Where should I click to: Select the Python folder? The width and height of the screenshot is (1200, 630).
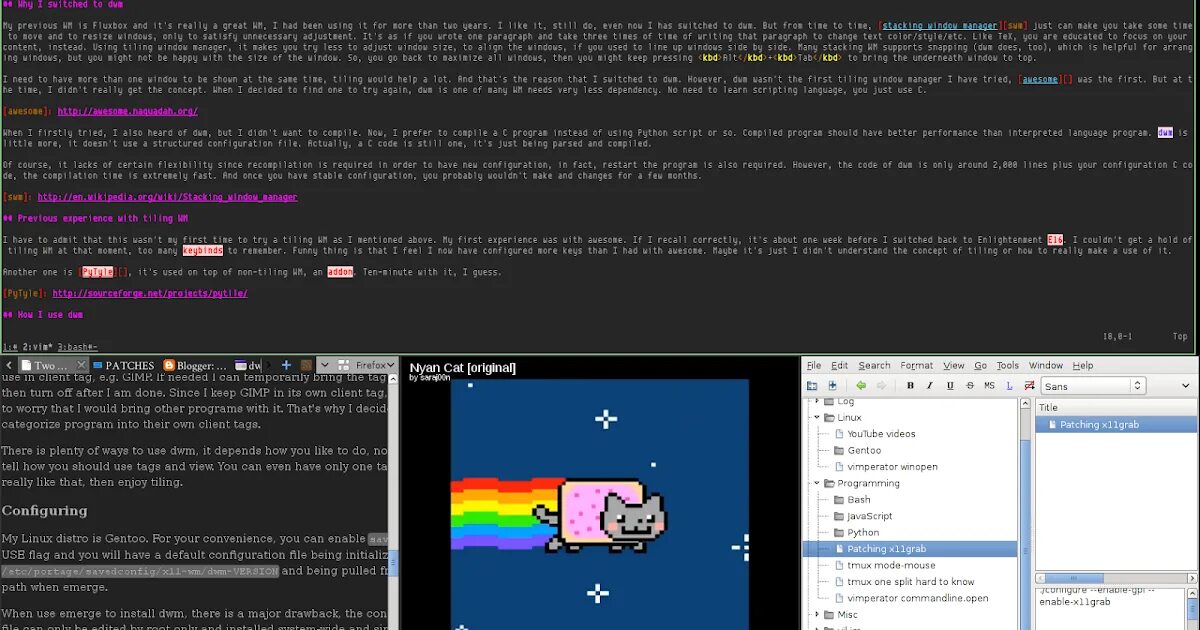click(863, 533)
